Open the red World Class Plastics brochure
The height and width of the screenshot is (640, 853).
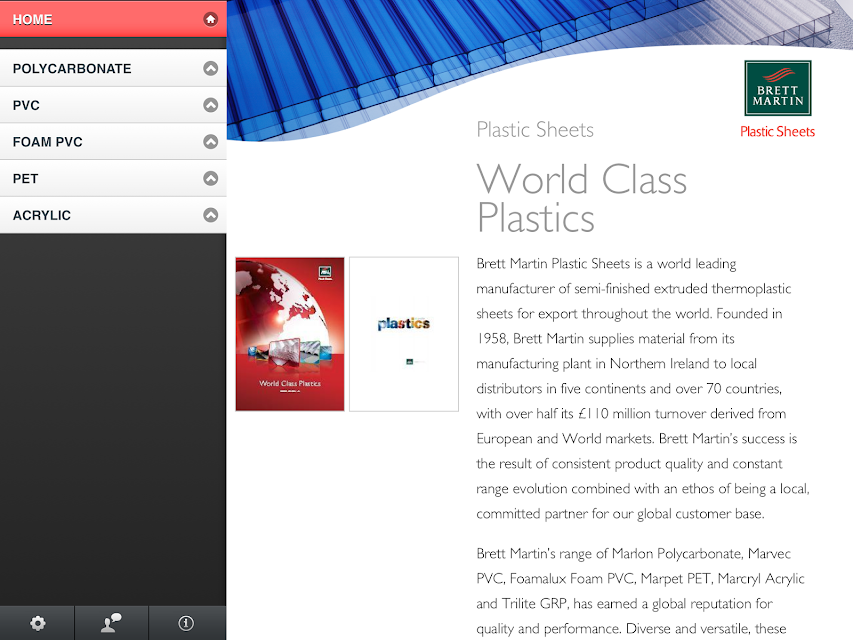tap(290, 334)
